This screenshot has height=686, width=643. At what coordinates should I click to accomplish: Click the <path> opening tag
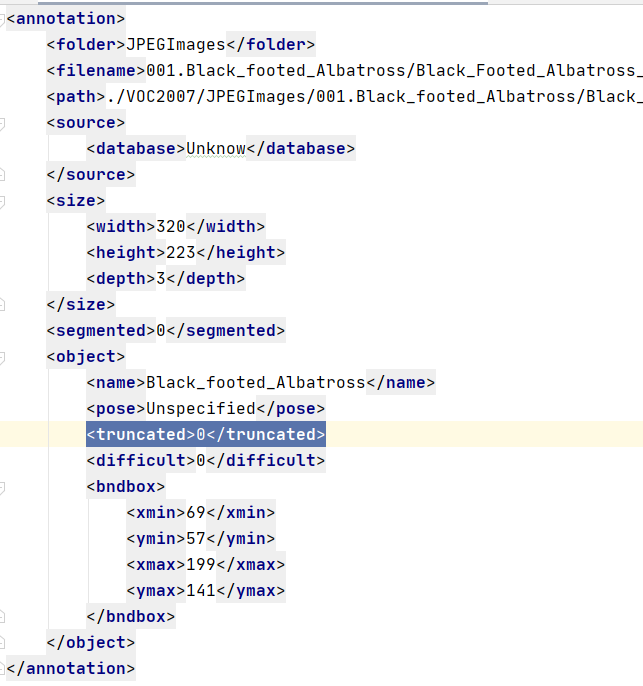77,97
